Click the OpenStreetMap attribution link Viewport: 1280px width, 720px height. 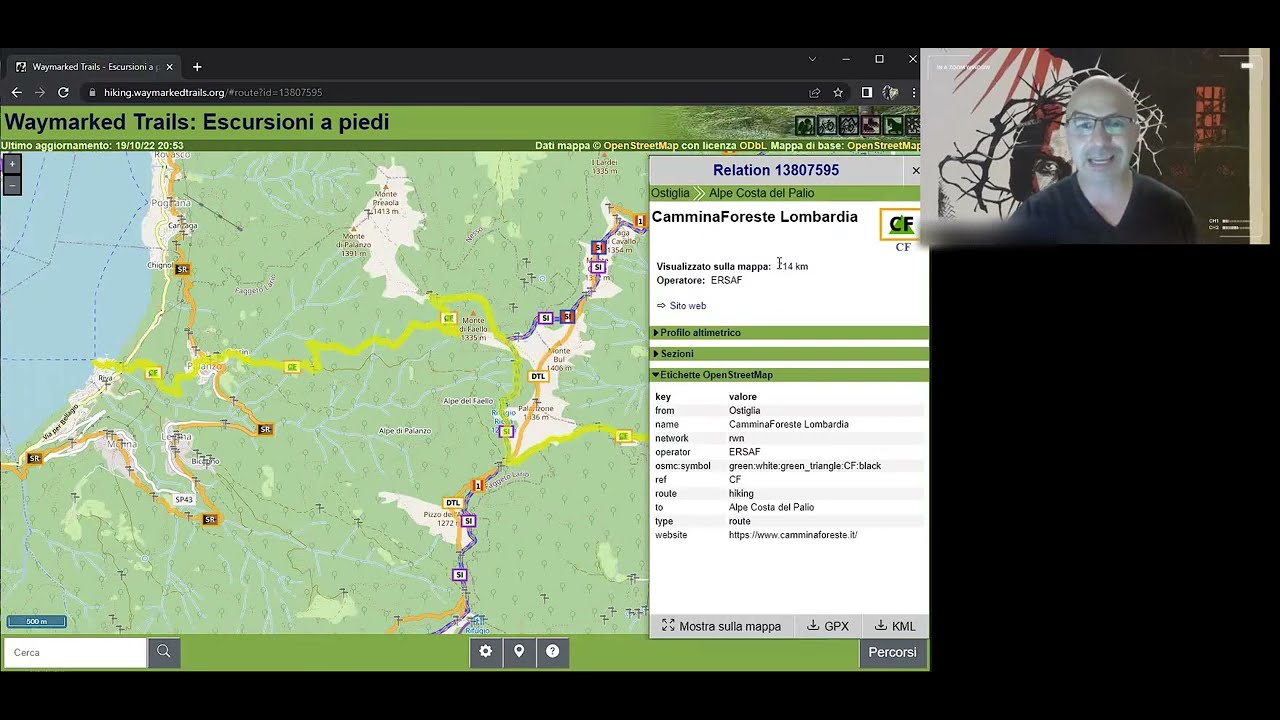[x=639, y=146]
